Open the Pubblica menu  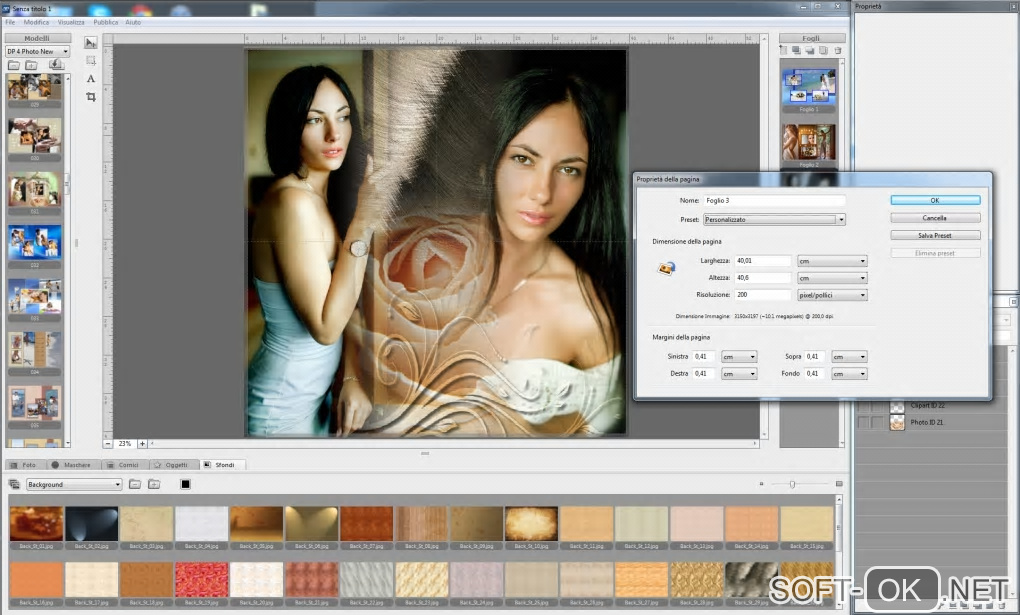pyautogui.click(x=105, y=22)
